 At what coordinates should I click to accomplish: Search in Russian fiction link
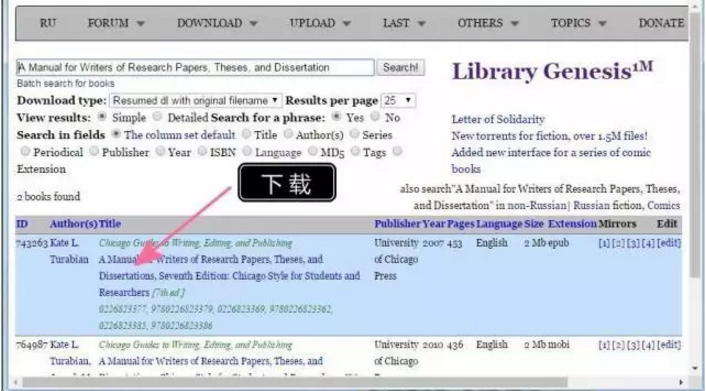tap(608, 205)
